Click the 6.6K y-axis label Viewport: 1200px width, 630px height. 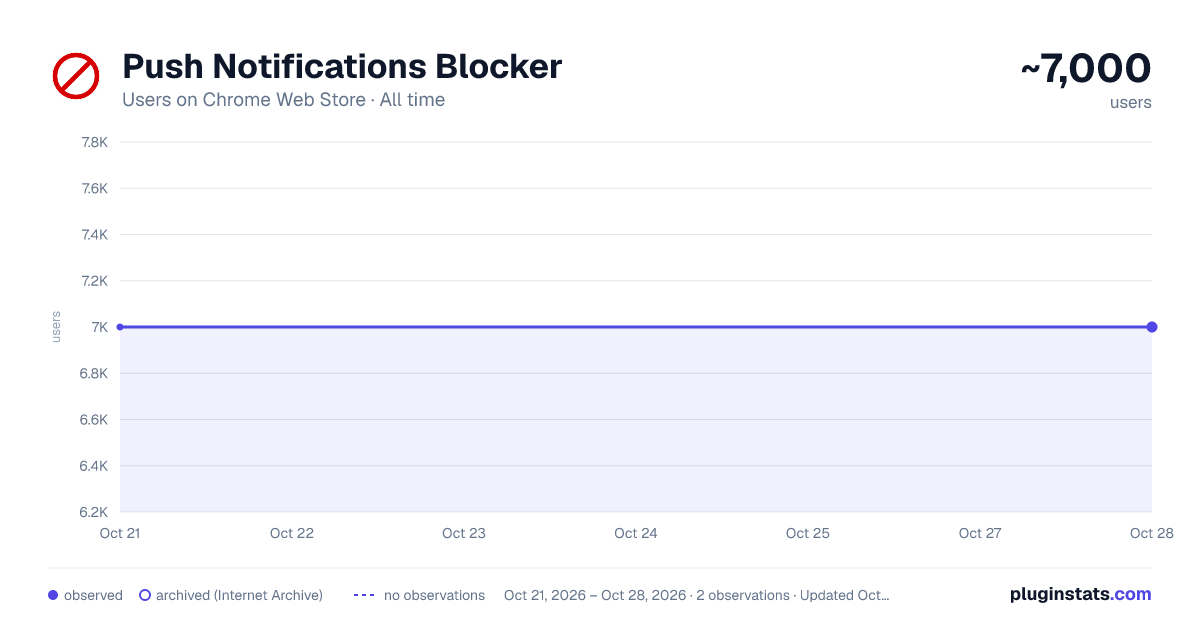click(94, 420)
